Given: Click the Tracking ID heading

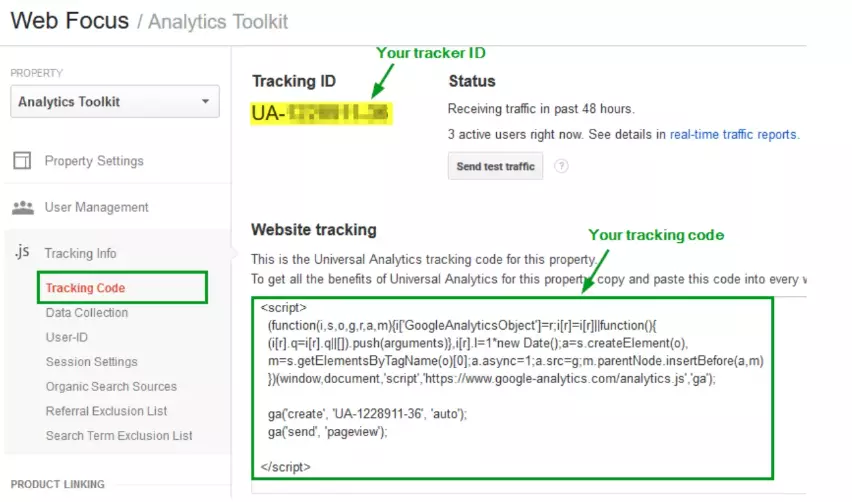Looking at the screenshot, I should coord(294,81).
